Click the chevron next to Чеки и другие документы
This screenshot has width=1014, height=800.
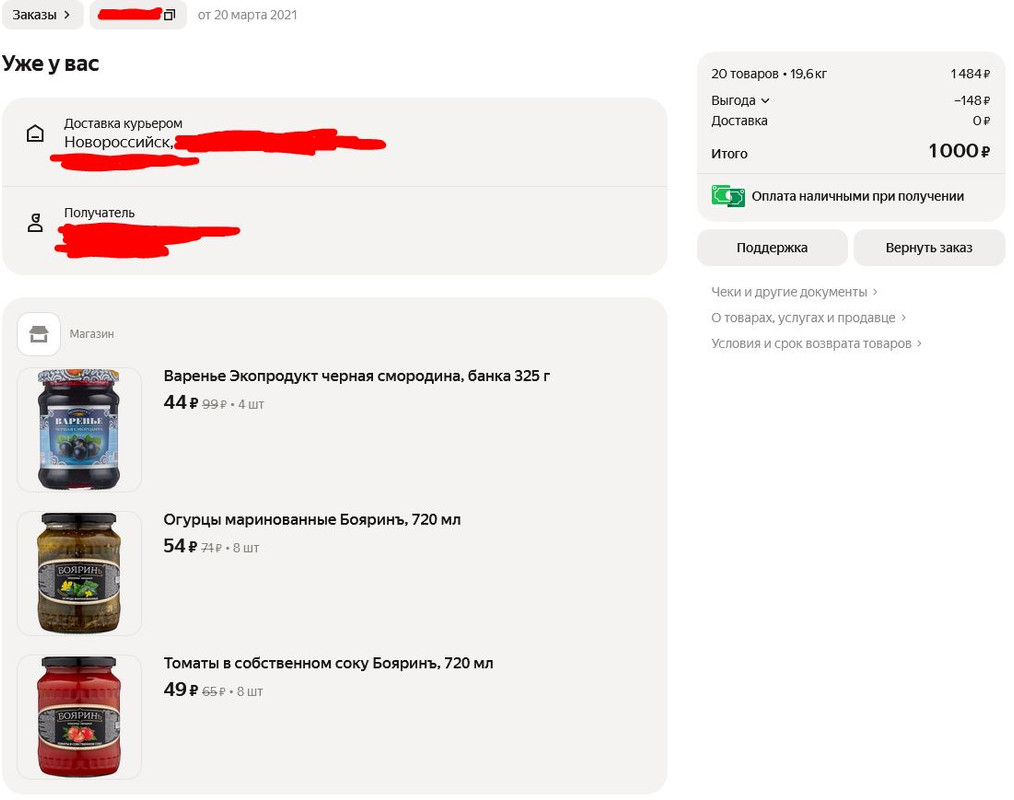pos(875,292)
